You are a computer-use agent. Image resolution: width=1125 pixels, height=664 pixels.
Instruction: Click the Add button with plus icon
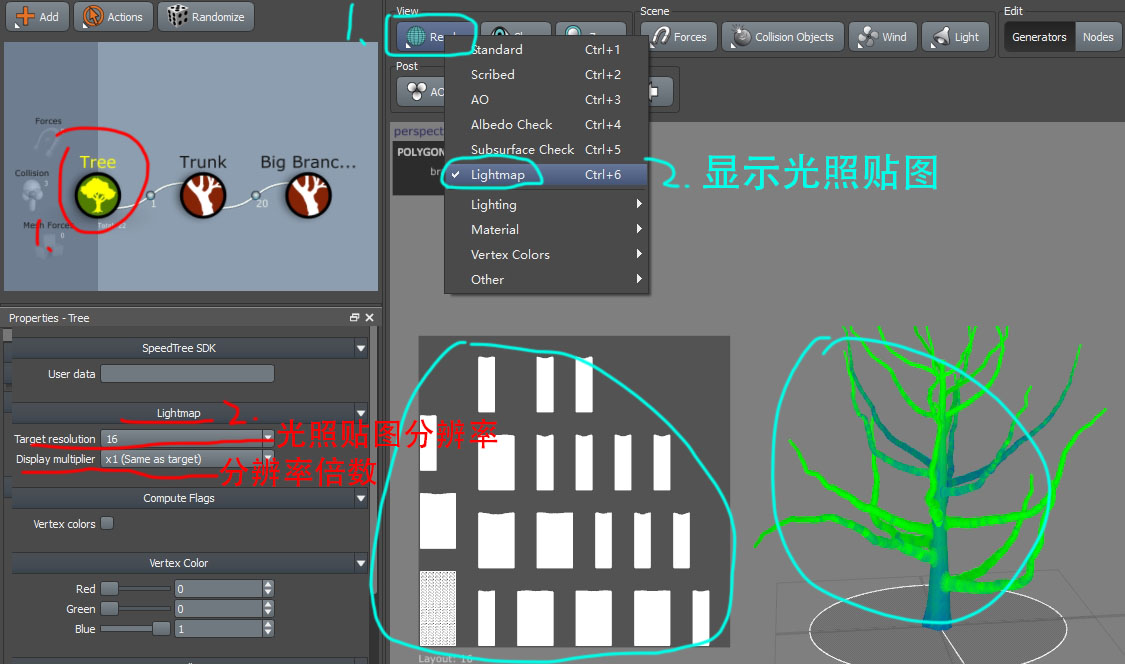37,16
